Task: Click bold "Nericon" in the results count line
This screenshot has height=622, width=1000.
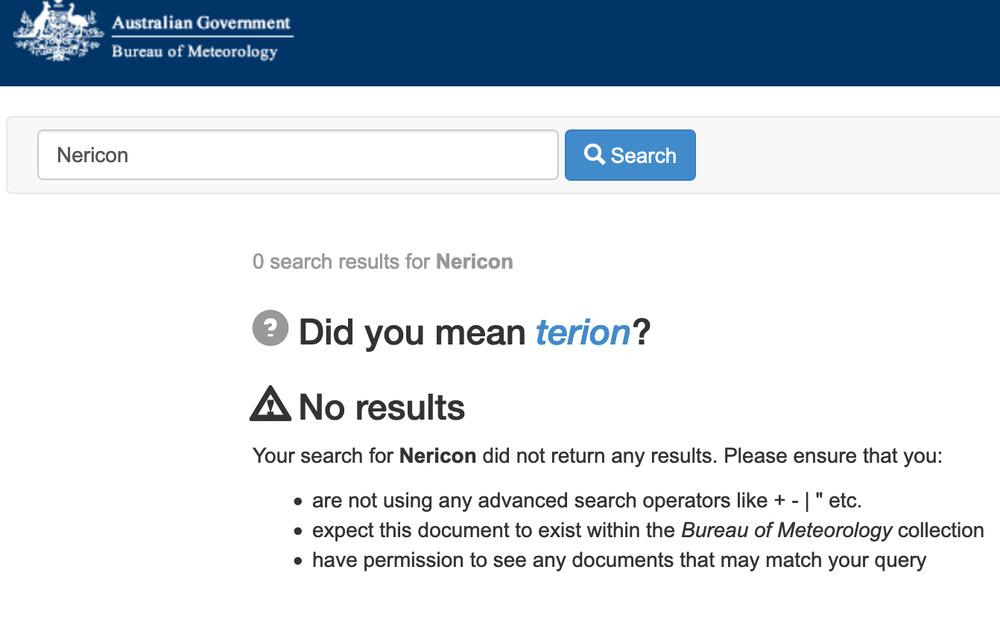Action: pyautogui.click(x=474, y=262)
